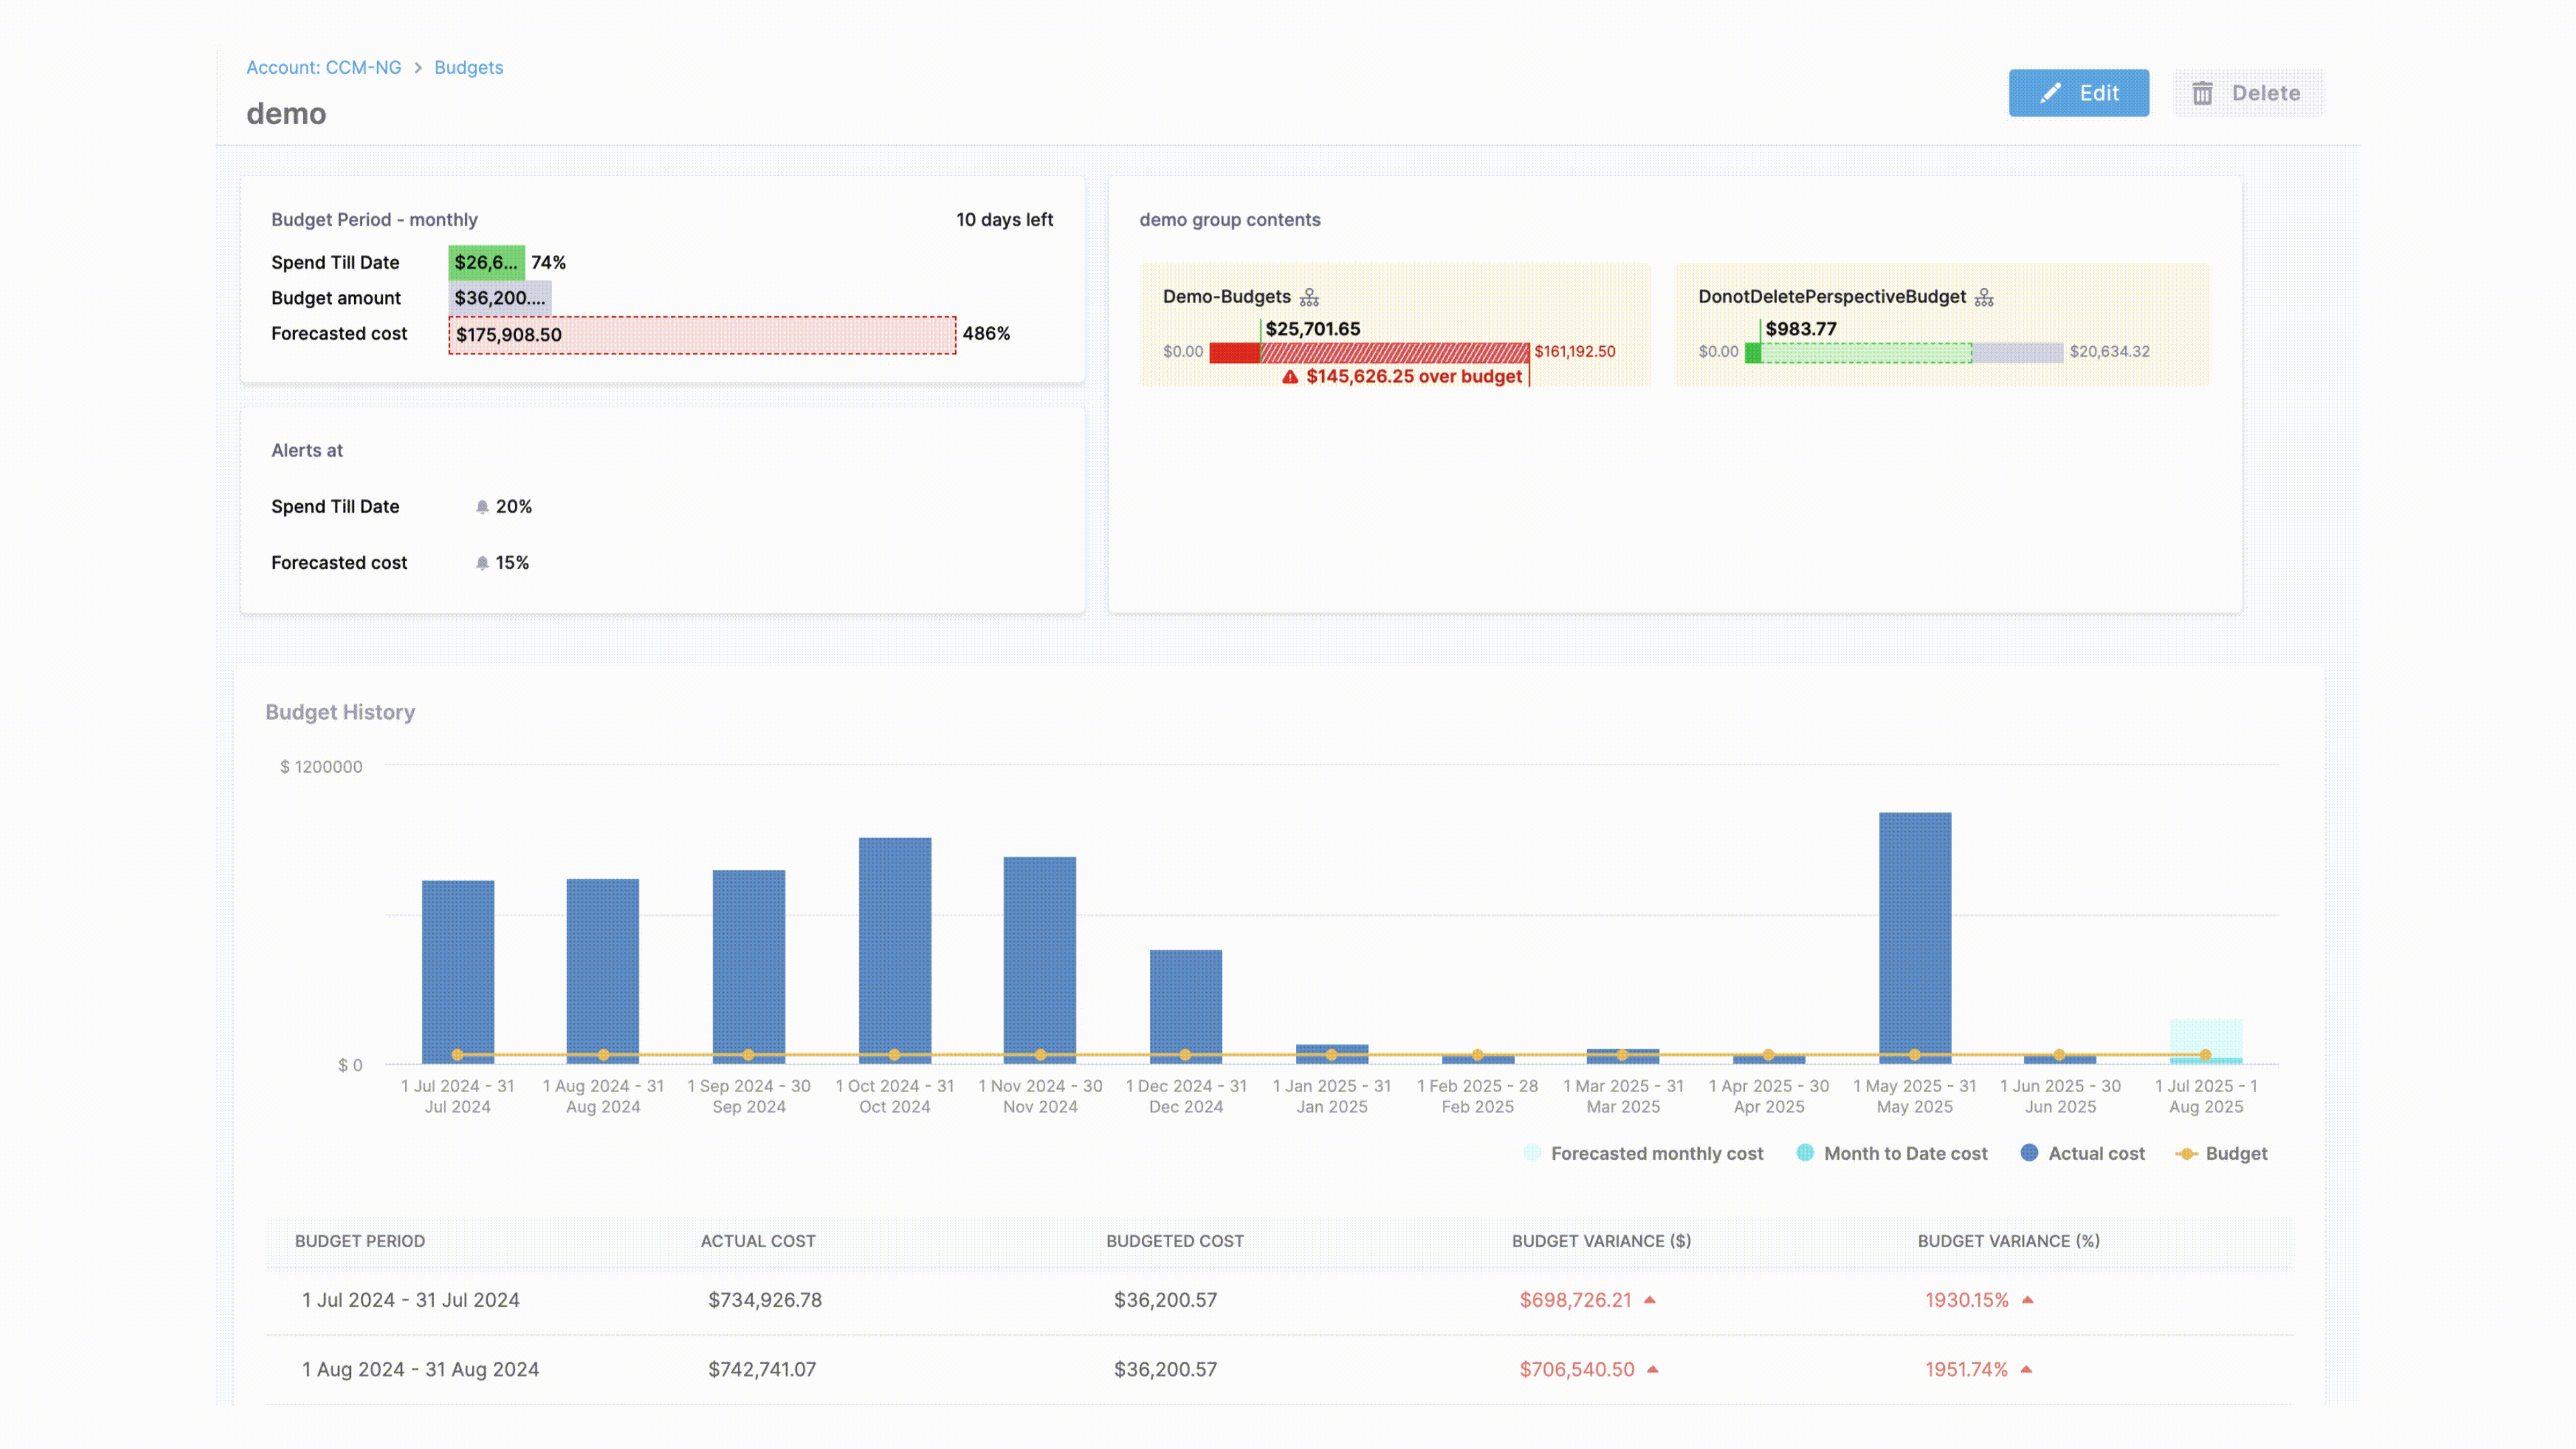Click bell icon beside 20% alert
2576x1449 pixels.
[x=482, y=507]
